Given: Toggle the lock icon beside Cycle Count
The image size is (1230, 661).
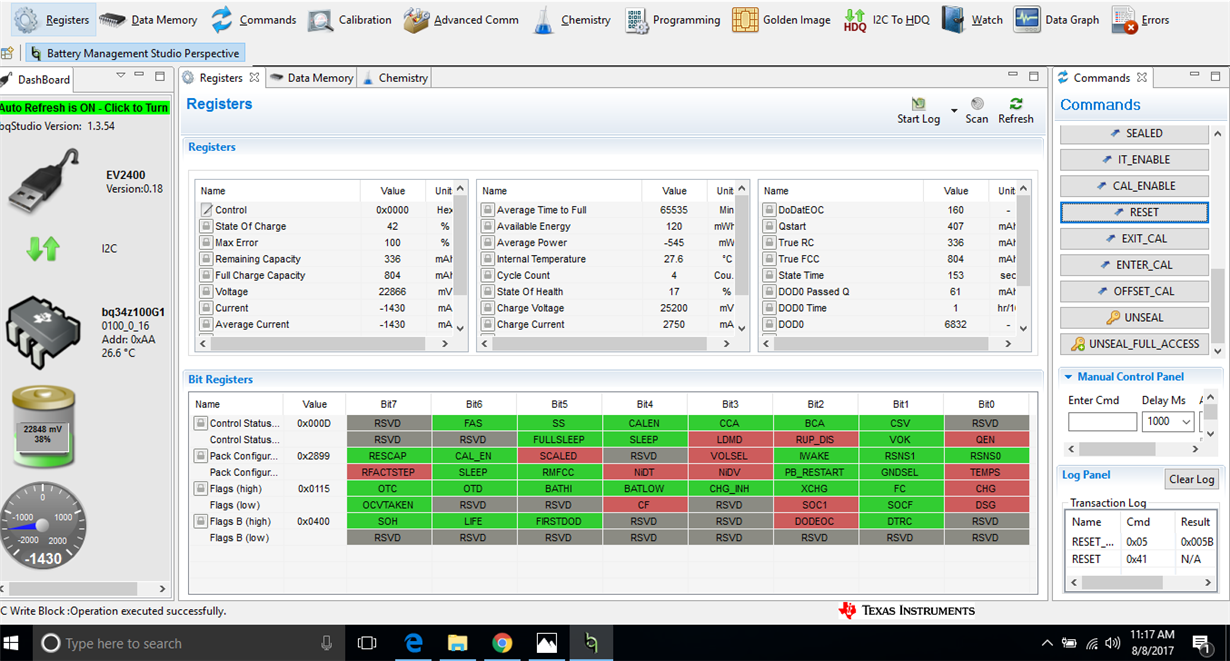Looking at the screenshot, I should (x=488, y=275).
